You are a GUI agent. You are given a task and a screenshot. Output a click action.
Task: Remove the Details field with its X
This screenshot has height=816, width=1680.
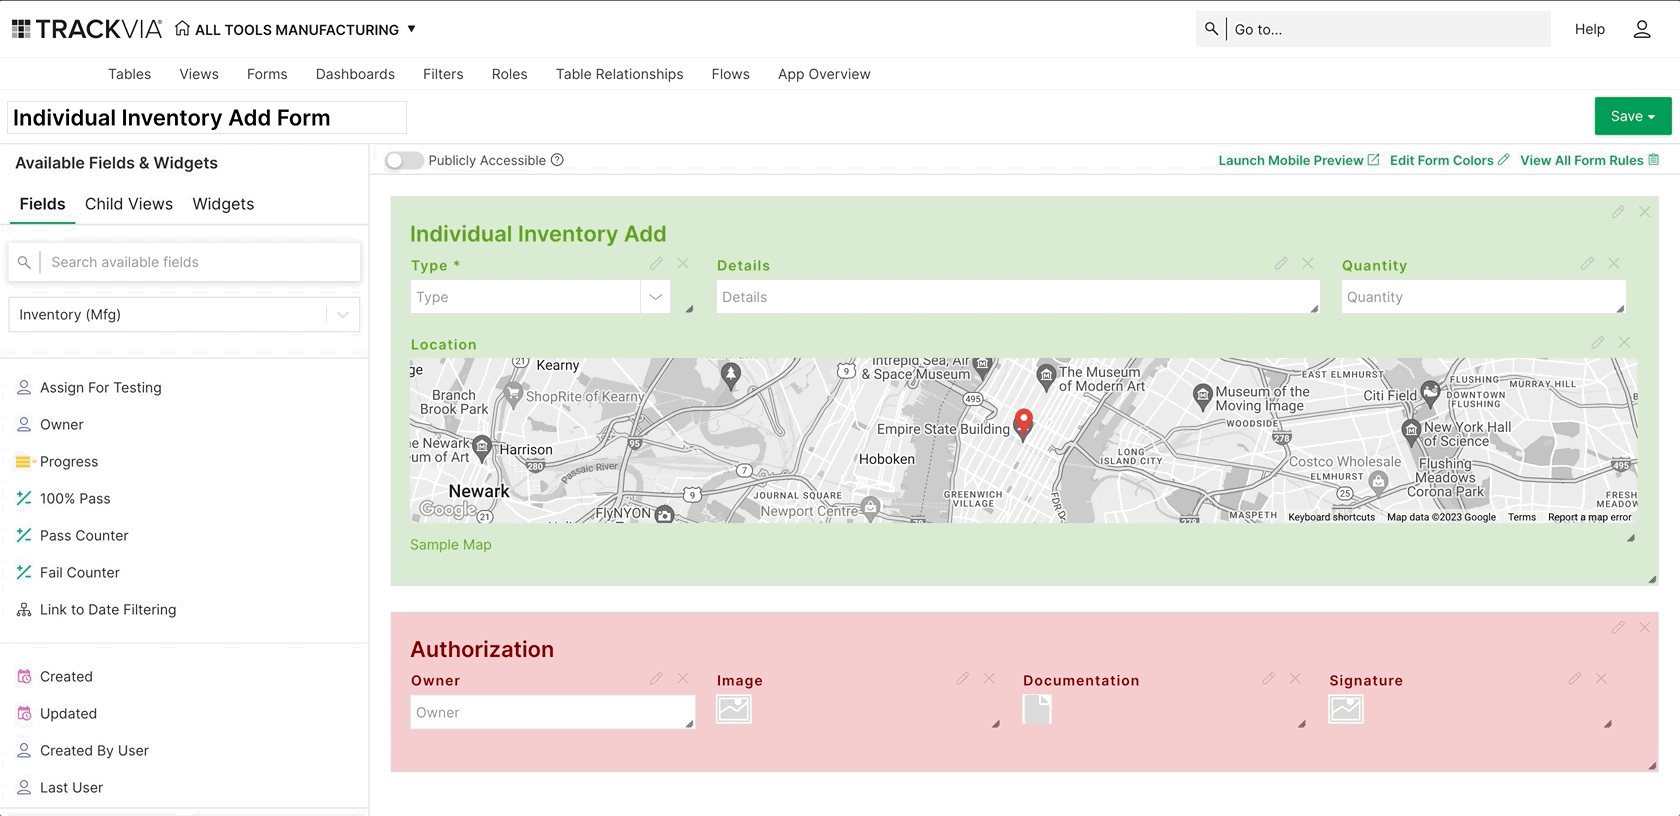click(x=1307, y=264)
